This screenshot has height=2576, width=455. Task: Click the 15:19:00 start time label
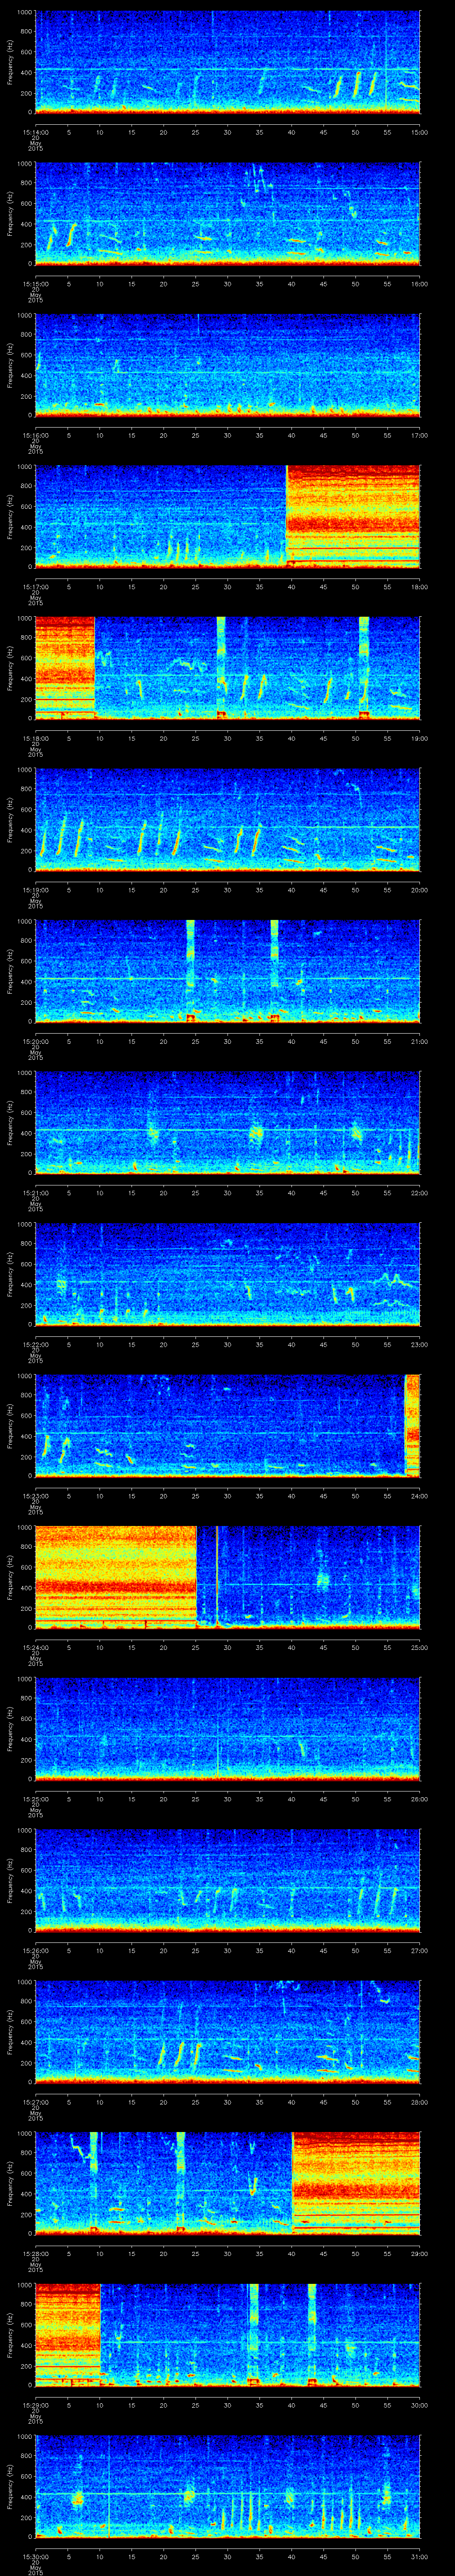pyautogui.click(x=36, y=890)
